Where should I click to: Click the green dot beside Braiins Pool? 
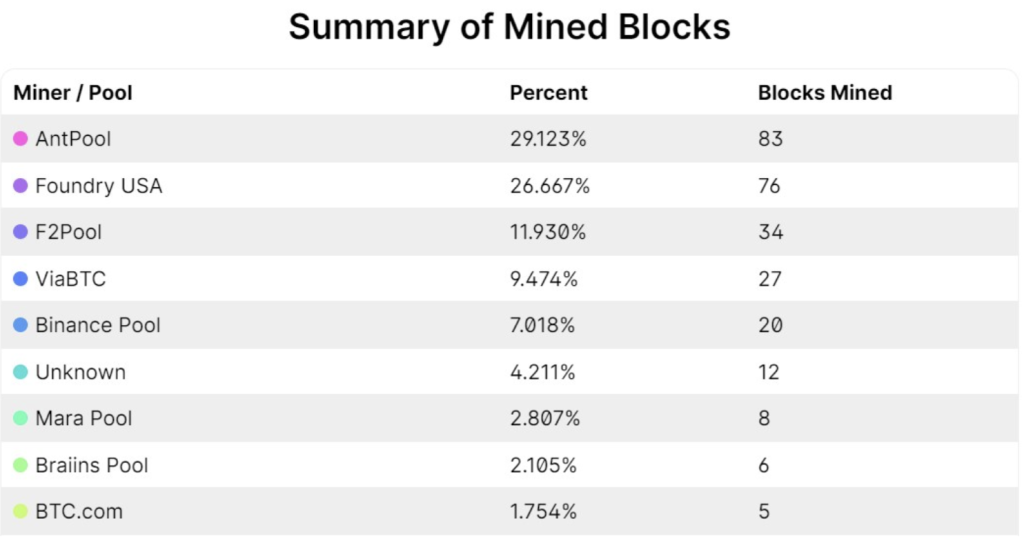pos(20,465)
